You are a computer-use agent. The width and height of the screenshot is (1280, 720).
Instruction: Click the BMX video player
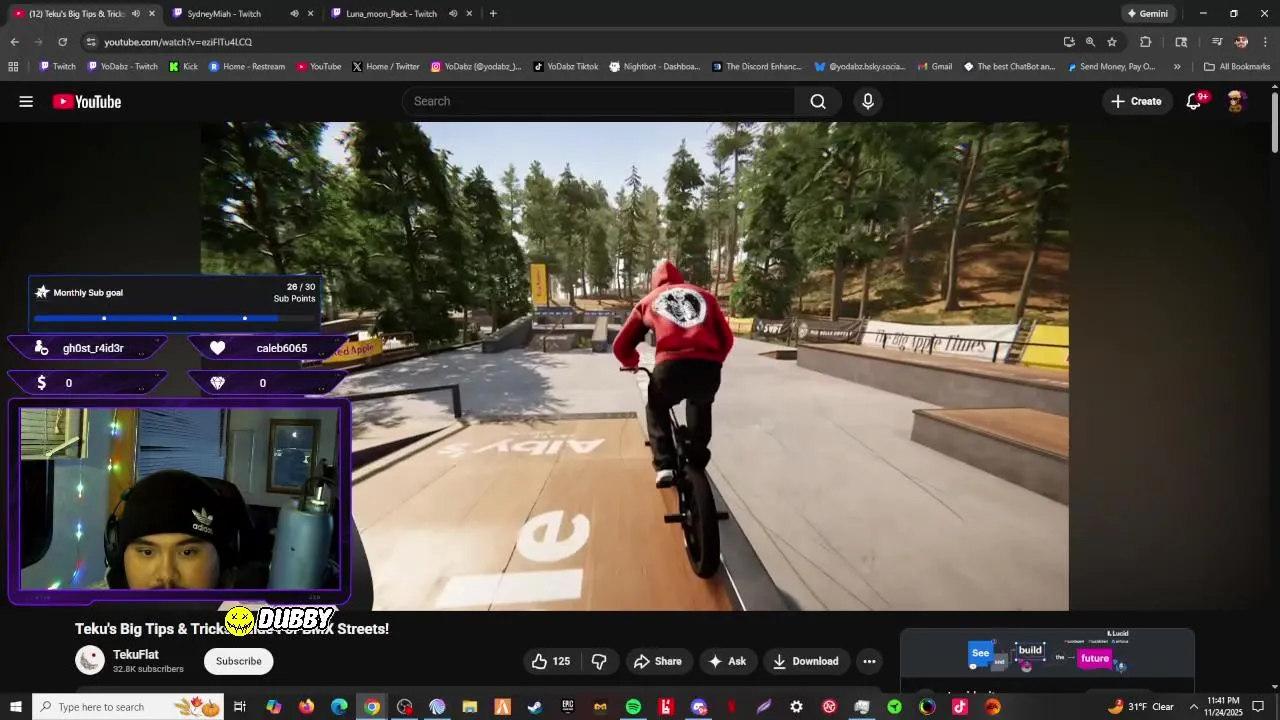pyautogui.click(x=634, y=366)
